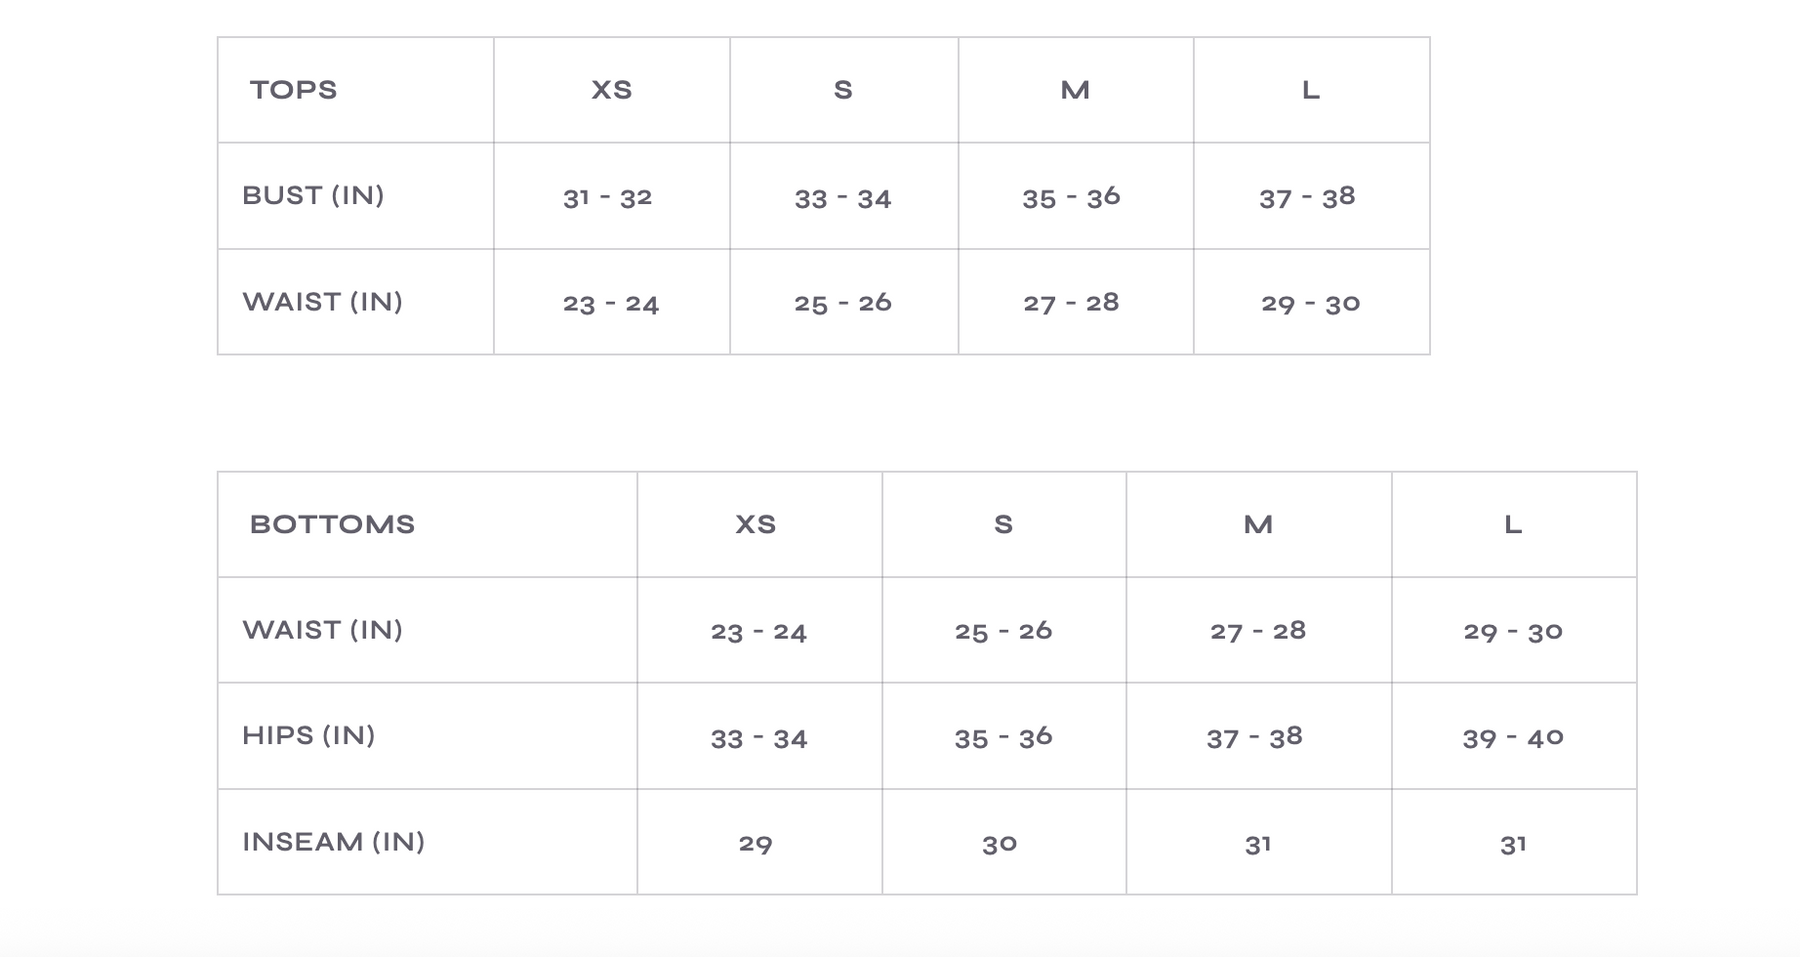Click the small hips measurement 35 - 36

click(x=1003, y=738)
